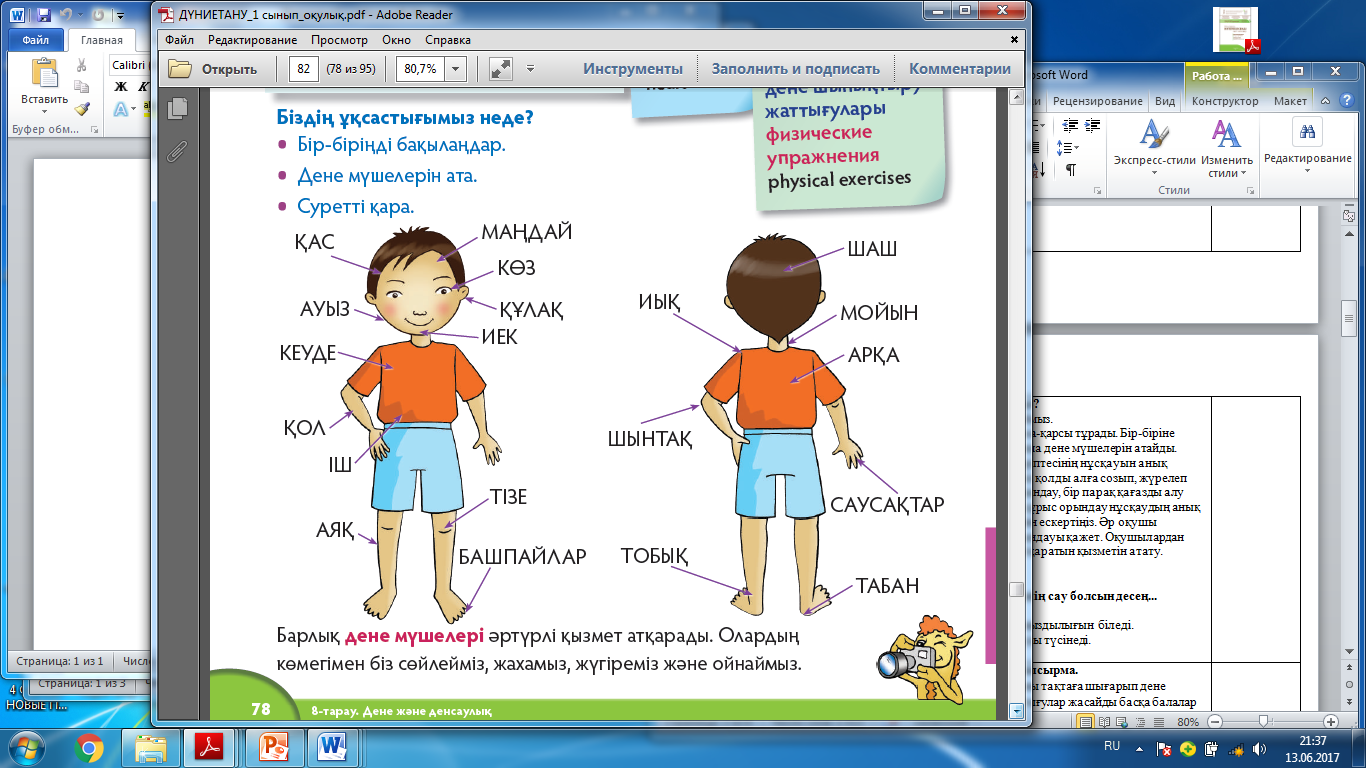Click the page number field showing 82
This screenshot has height=768, width=1366.
point(304,69)
